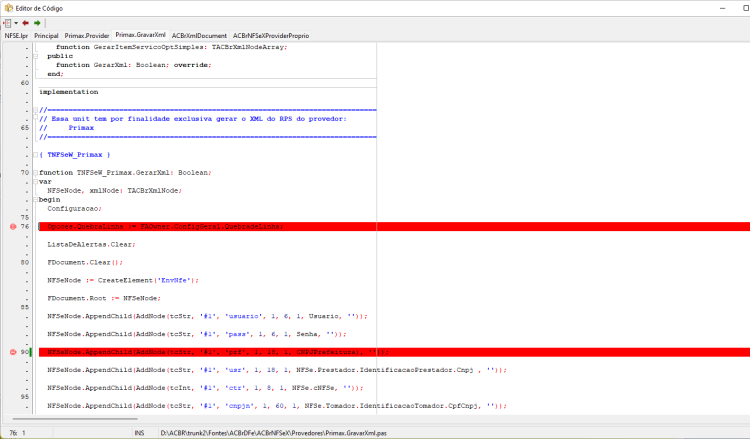This screenshot has height=439, width=750.
Task: Collapse the public section fold marker
Action: pyautogui.click(x=35, y=56)
